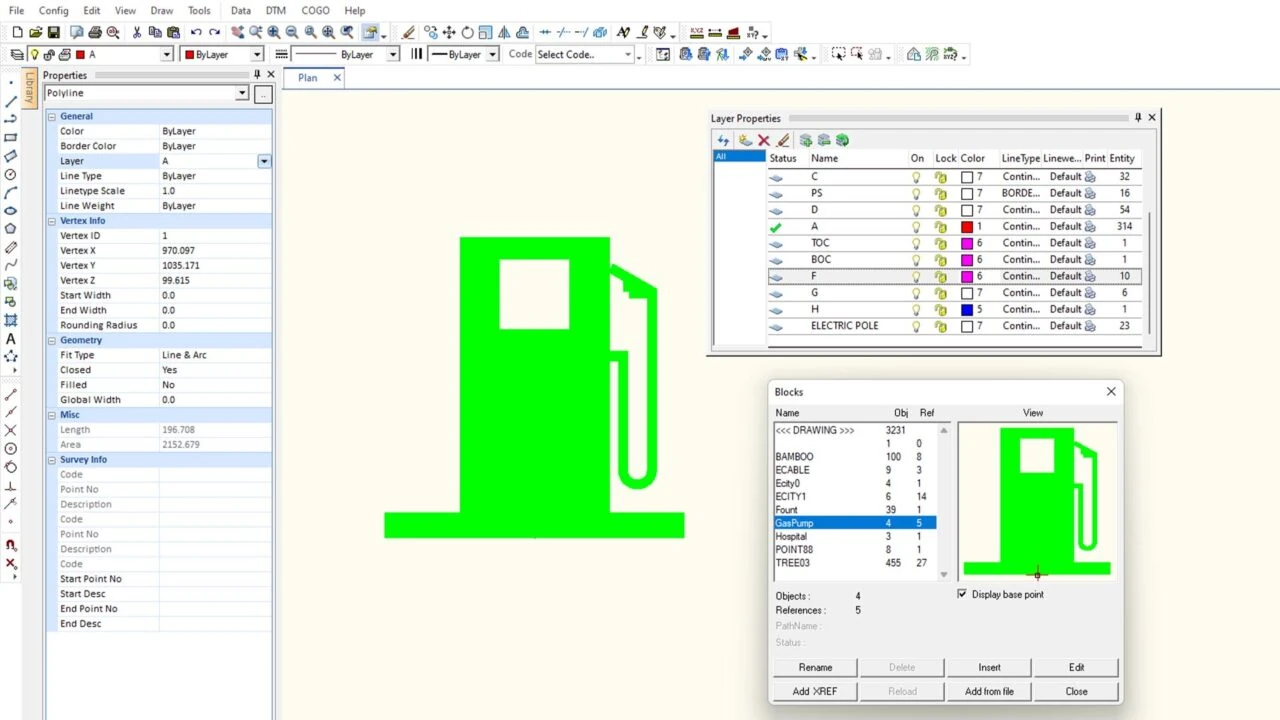The height and width of the screenshot is (720, 1280).
Task: Open the ByLayer color dropdown in toolbar
Action: [x=257, y=55]
